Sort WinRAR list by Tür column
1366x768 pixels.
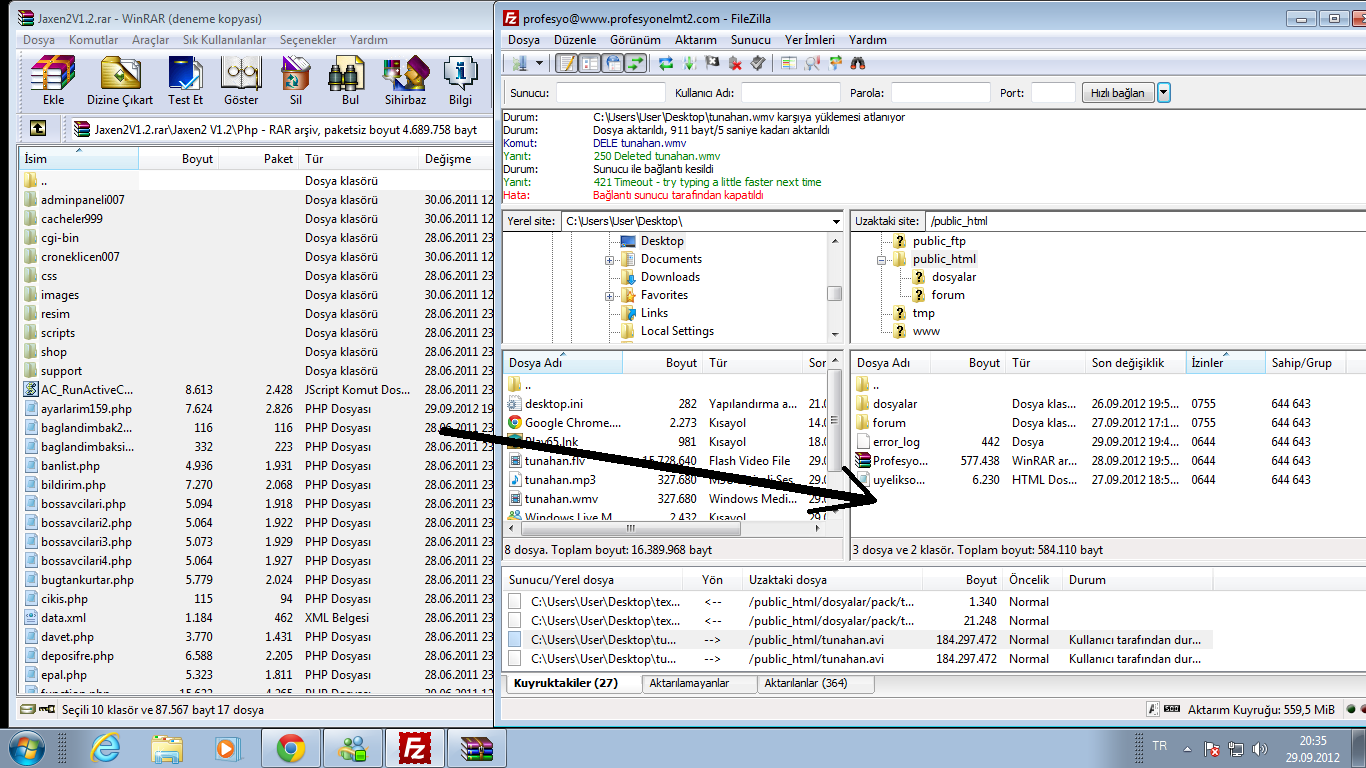pos(360,159)
